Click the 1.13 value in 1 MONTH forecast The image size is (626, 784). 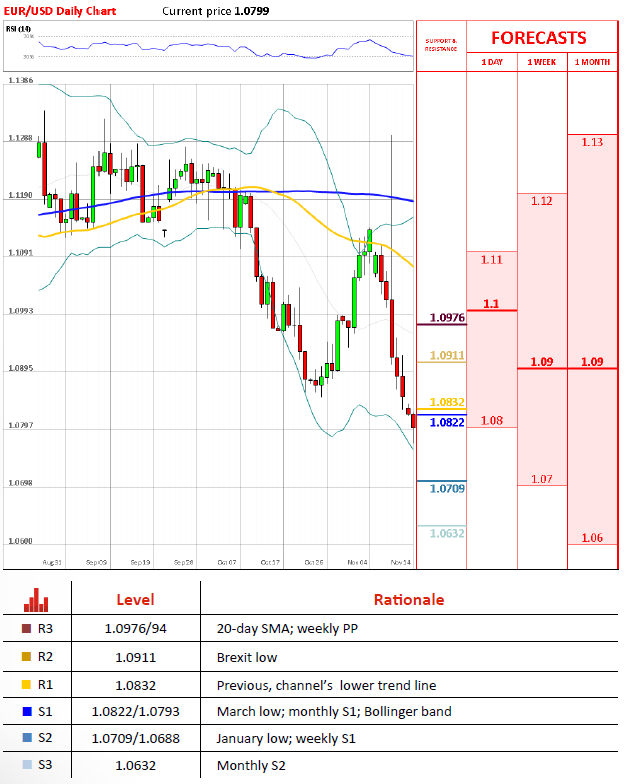coord(592,142)
